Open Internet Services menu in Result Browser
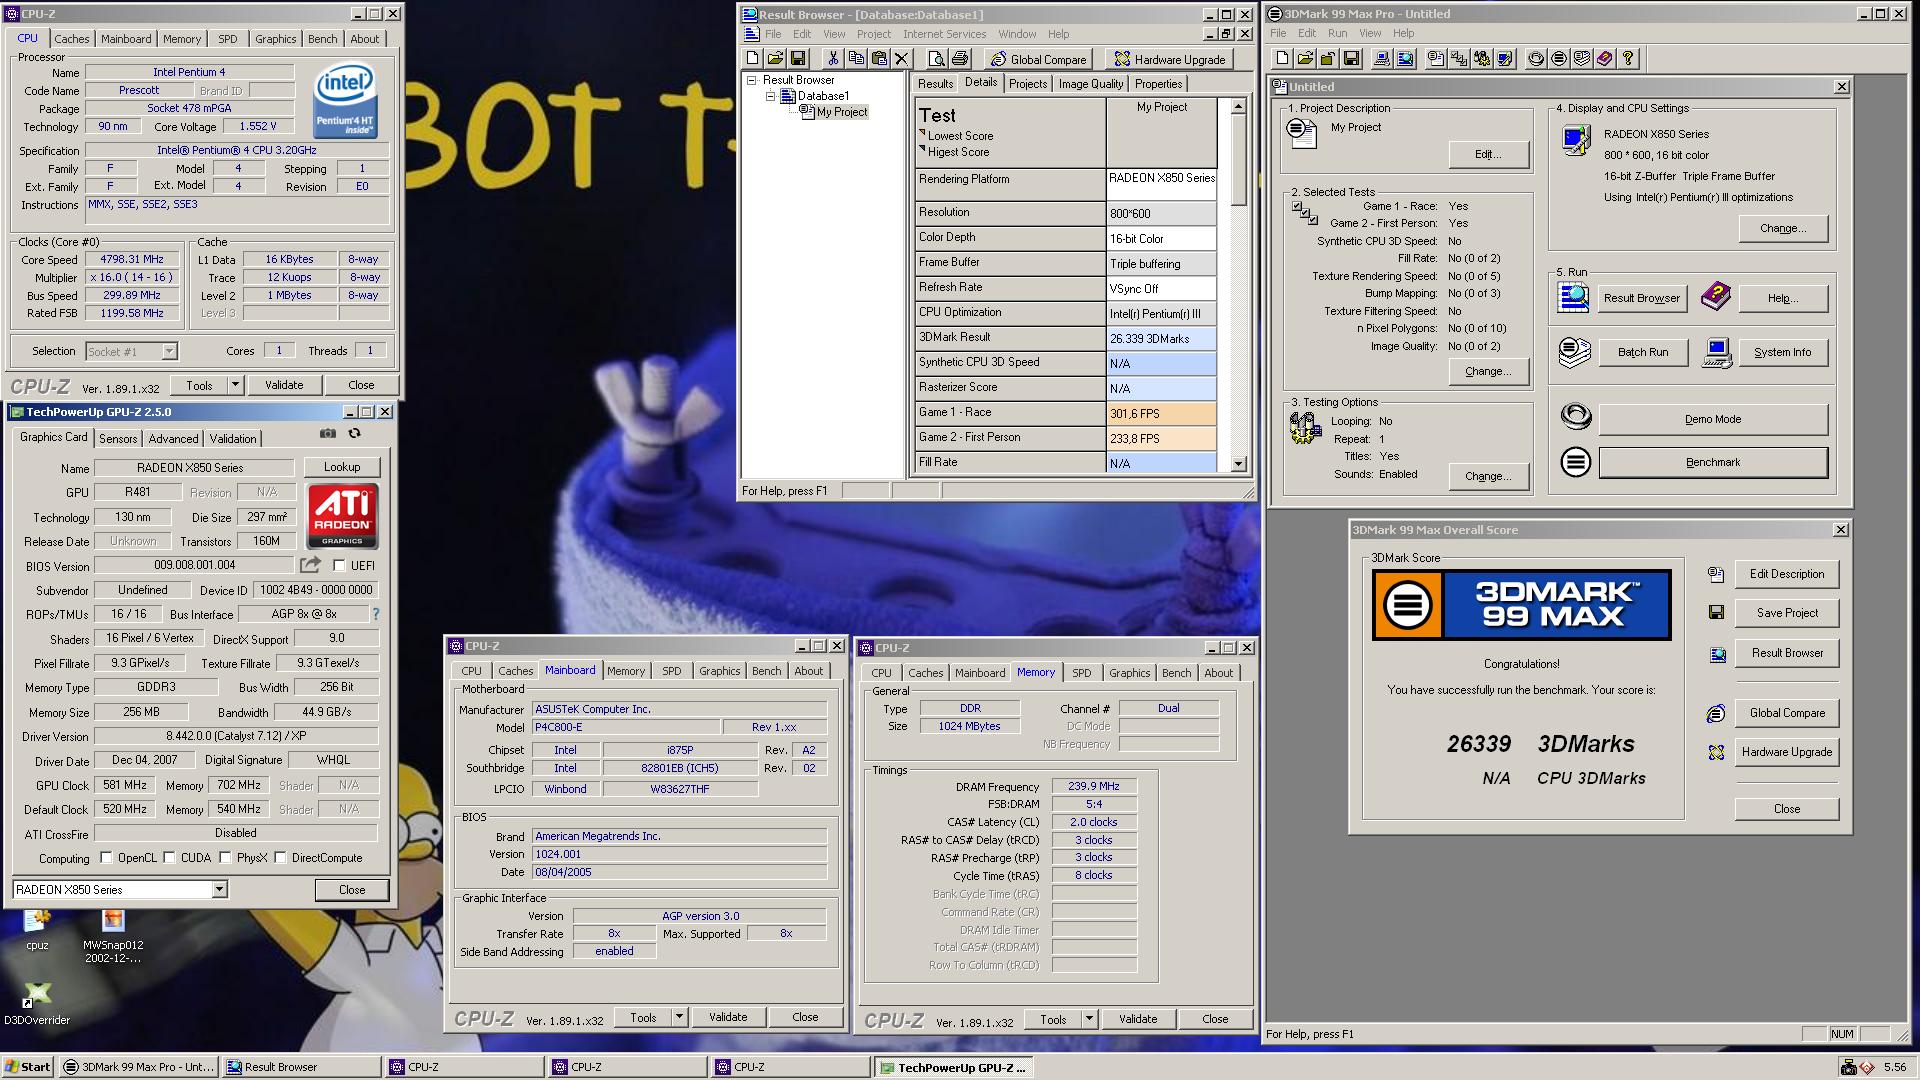The image size is (1920, 1080). [x=944, y=34]
